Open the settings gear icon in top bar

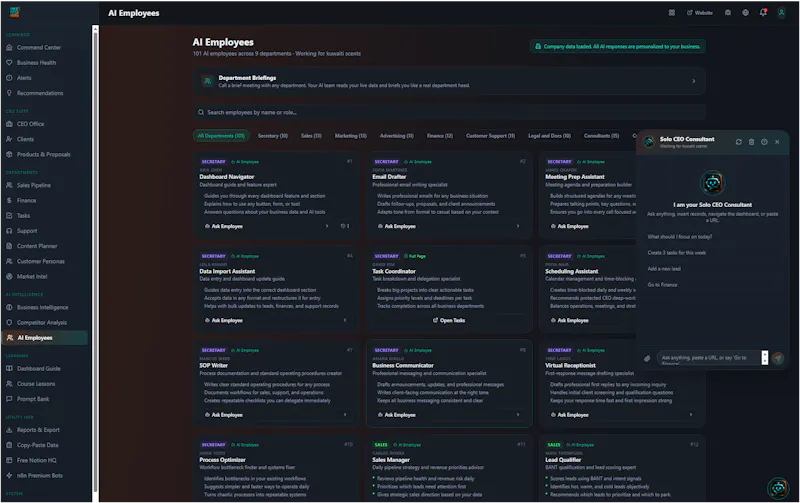728,13
